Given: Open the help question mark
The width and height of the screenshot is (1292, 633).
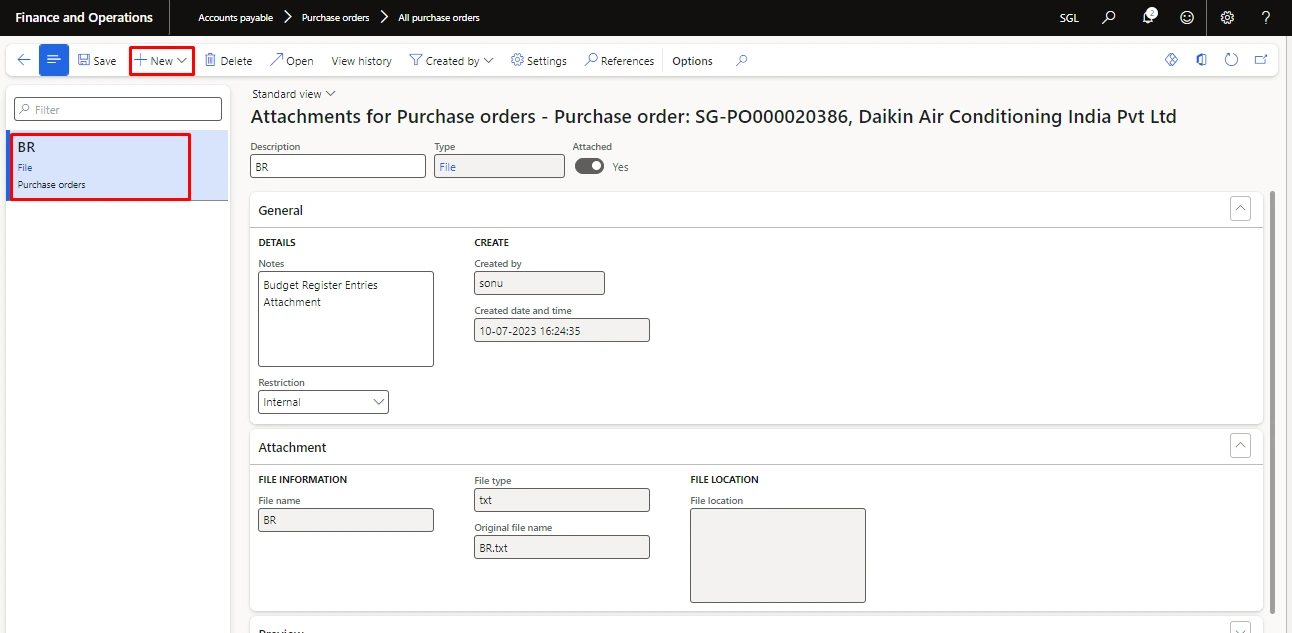Looking at the screenshot, I should [1265, 17].
